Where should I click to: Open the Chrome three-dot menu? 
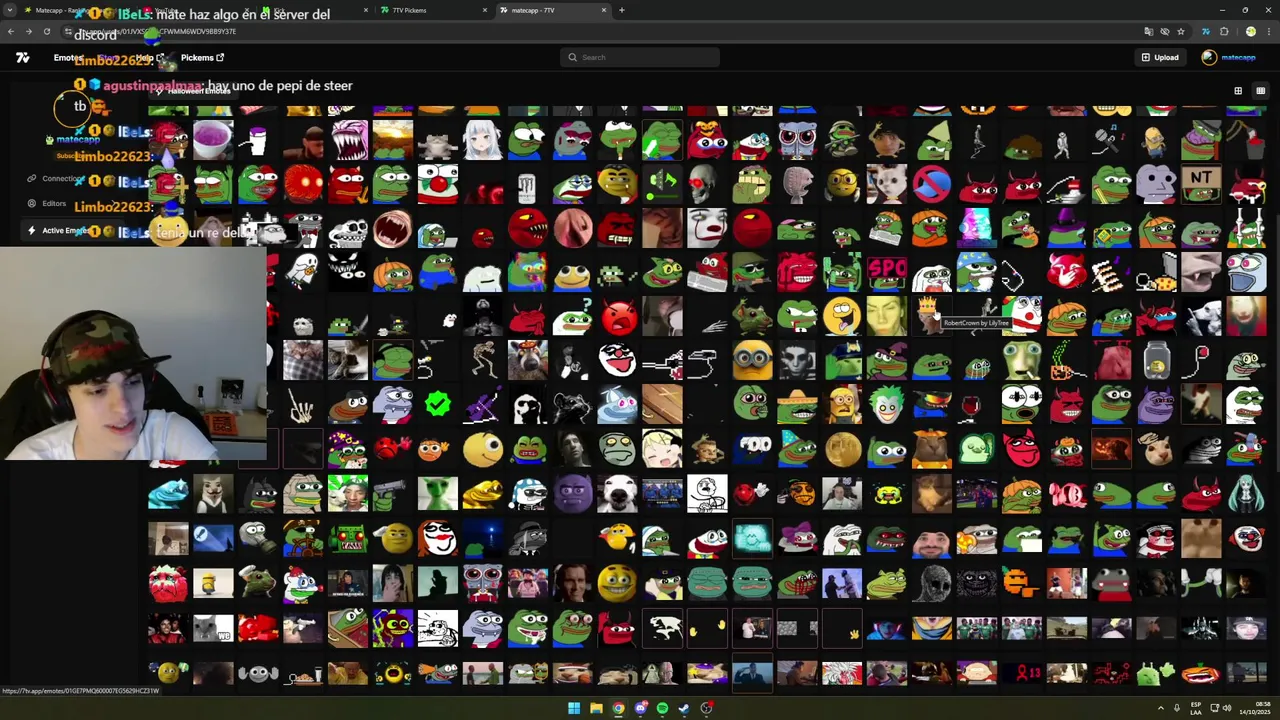(x=1268, y=31)
